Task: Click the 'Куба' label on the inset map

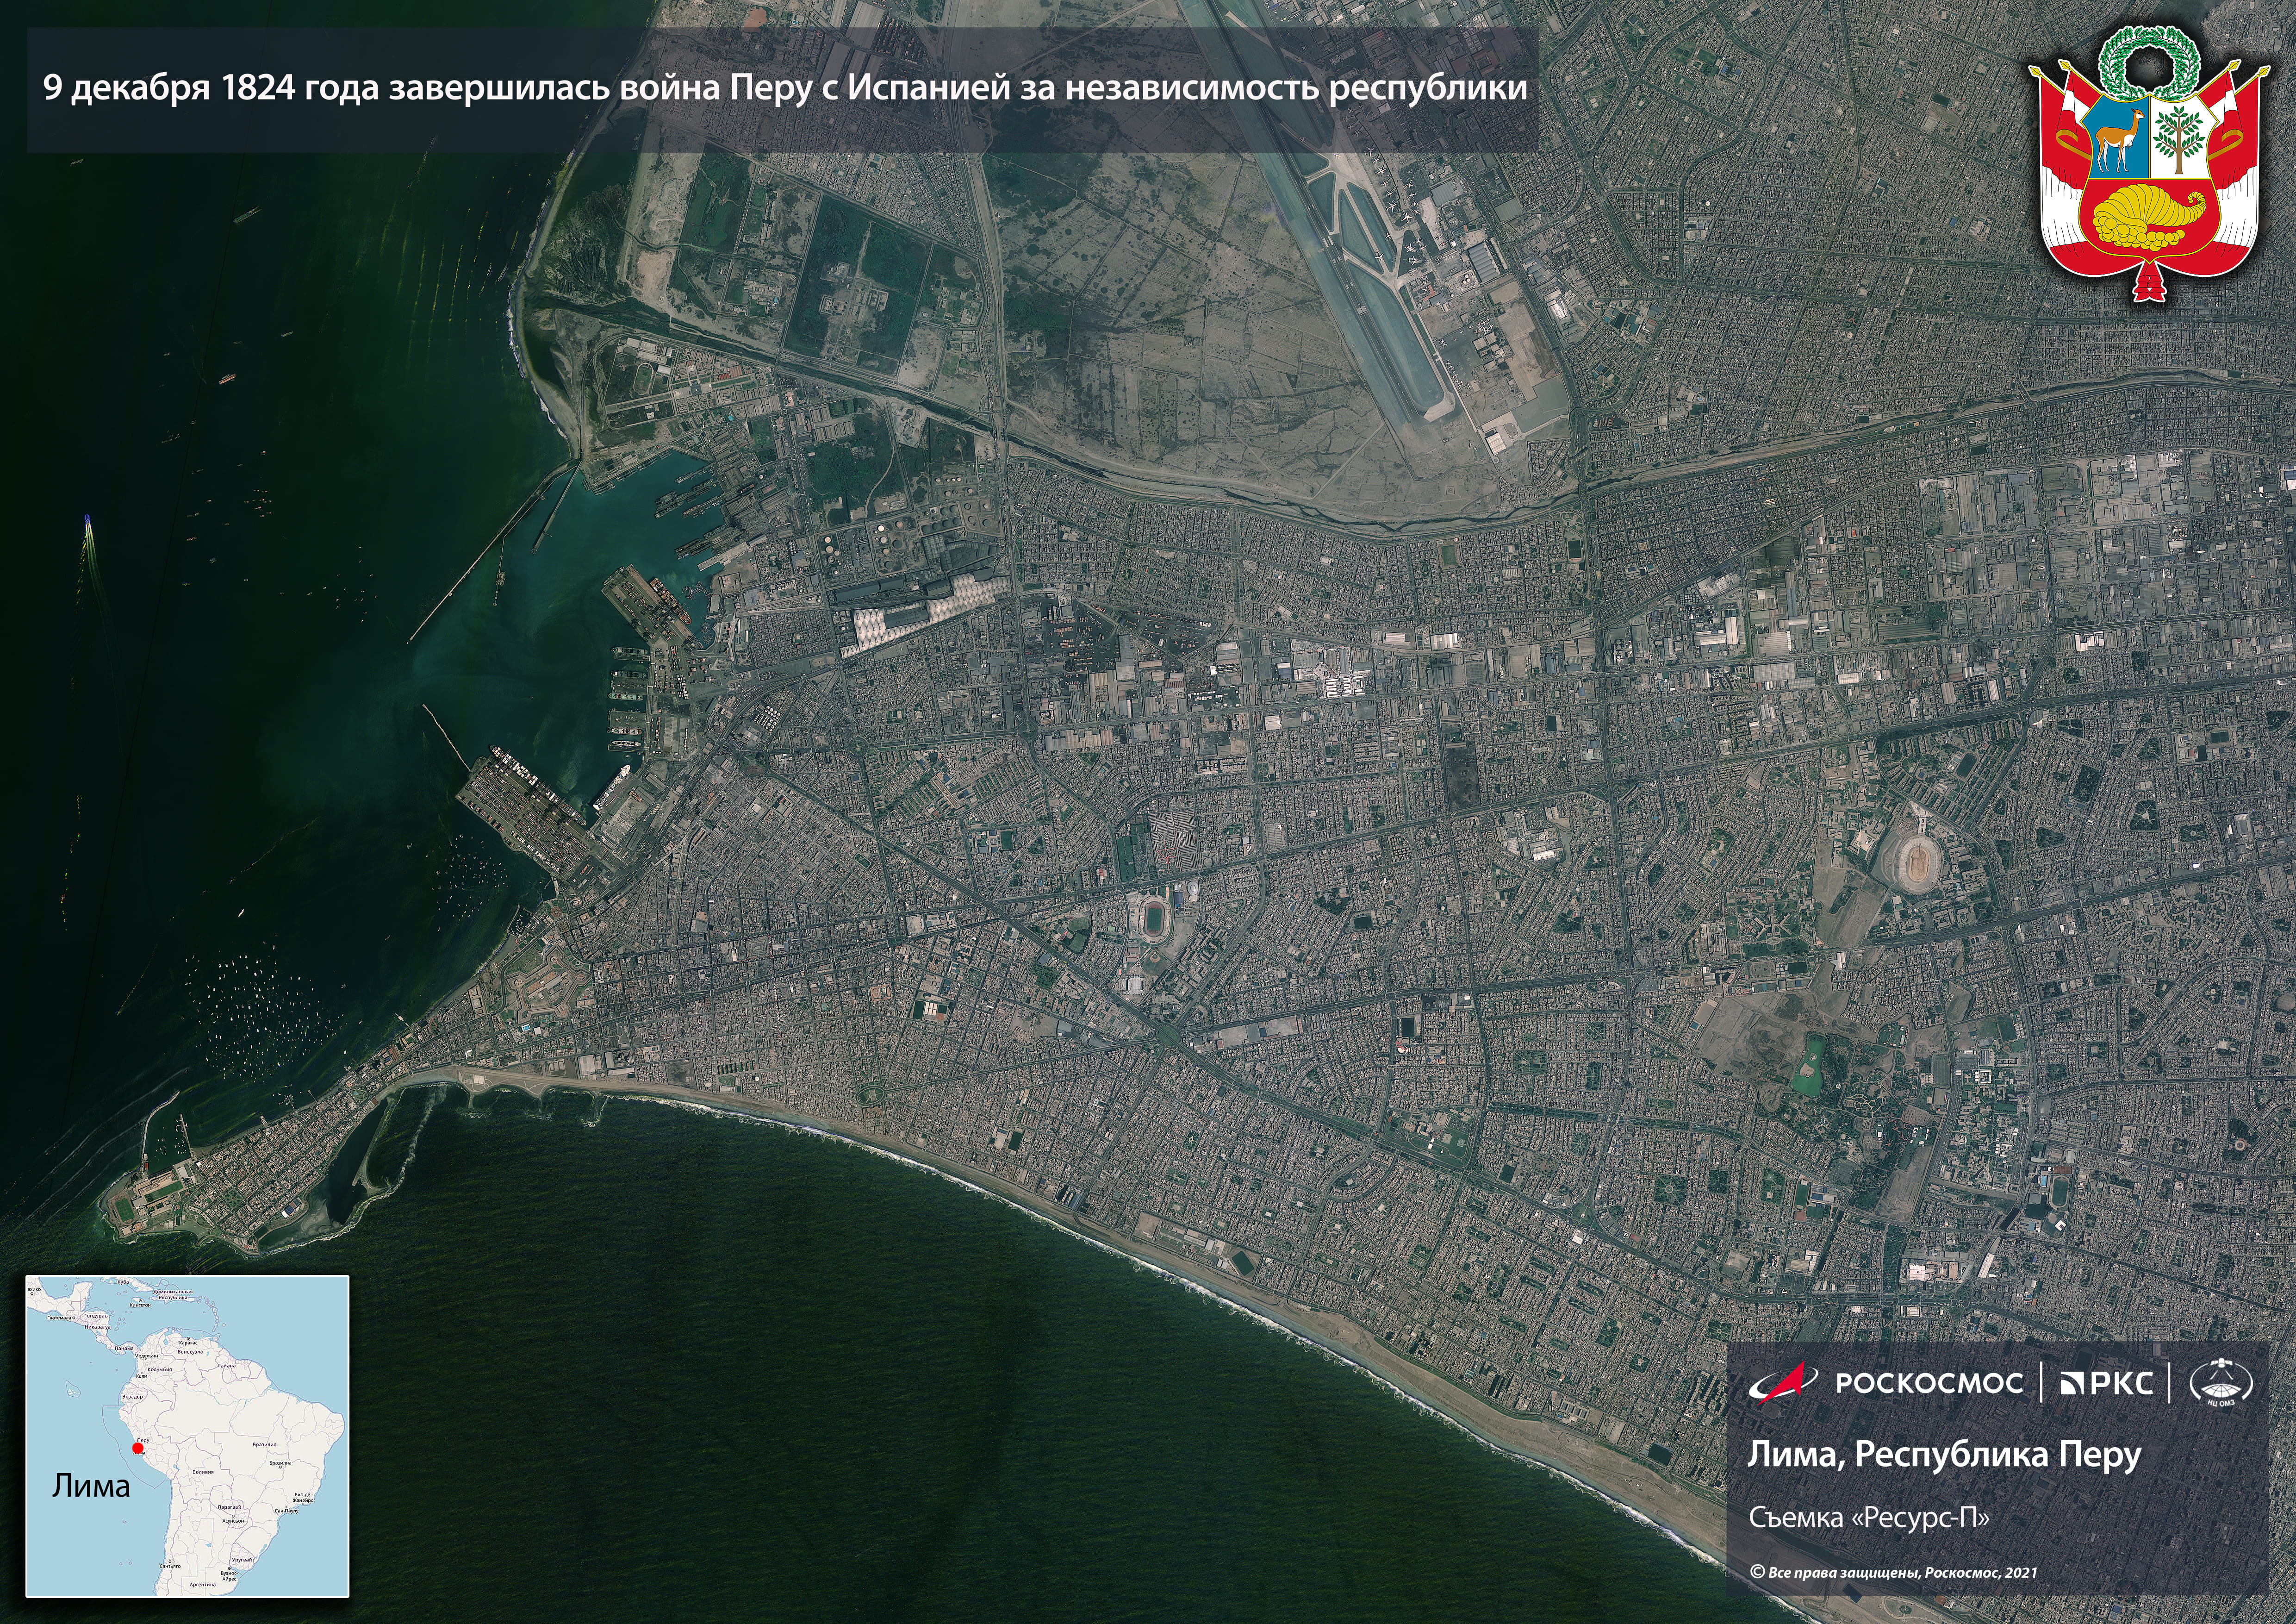Action: pos(124,1282)
